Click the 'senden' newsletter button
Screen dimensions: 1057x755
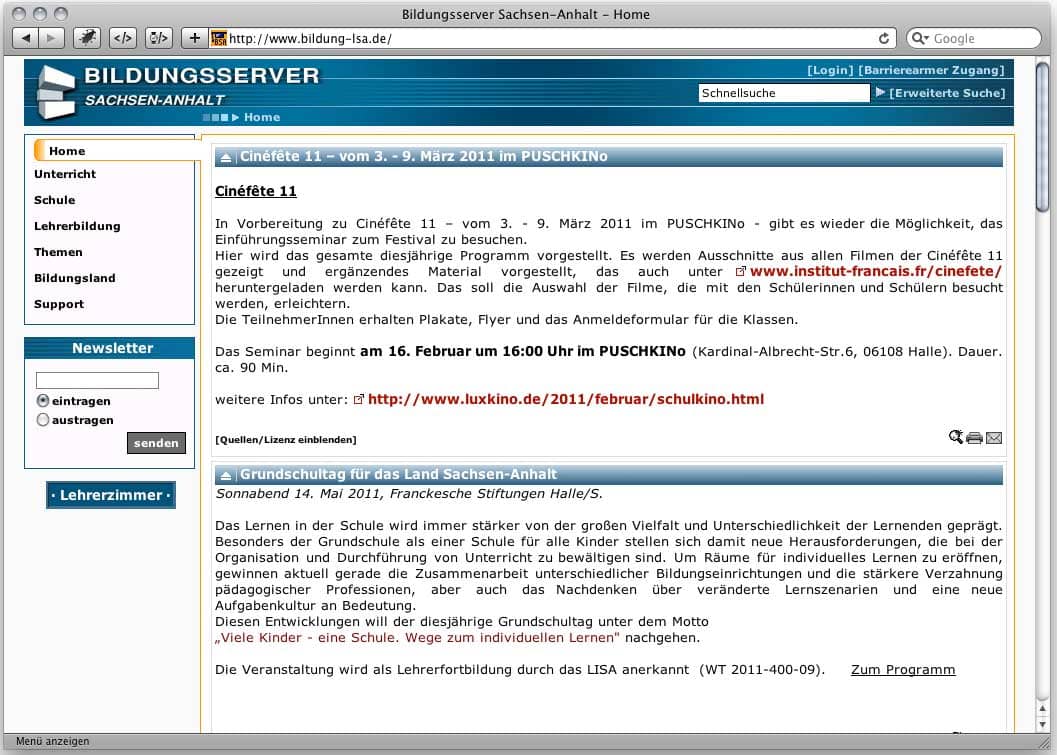[x=156, y=443]
